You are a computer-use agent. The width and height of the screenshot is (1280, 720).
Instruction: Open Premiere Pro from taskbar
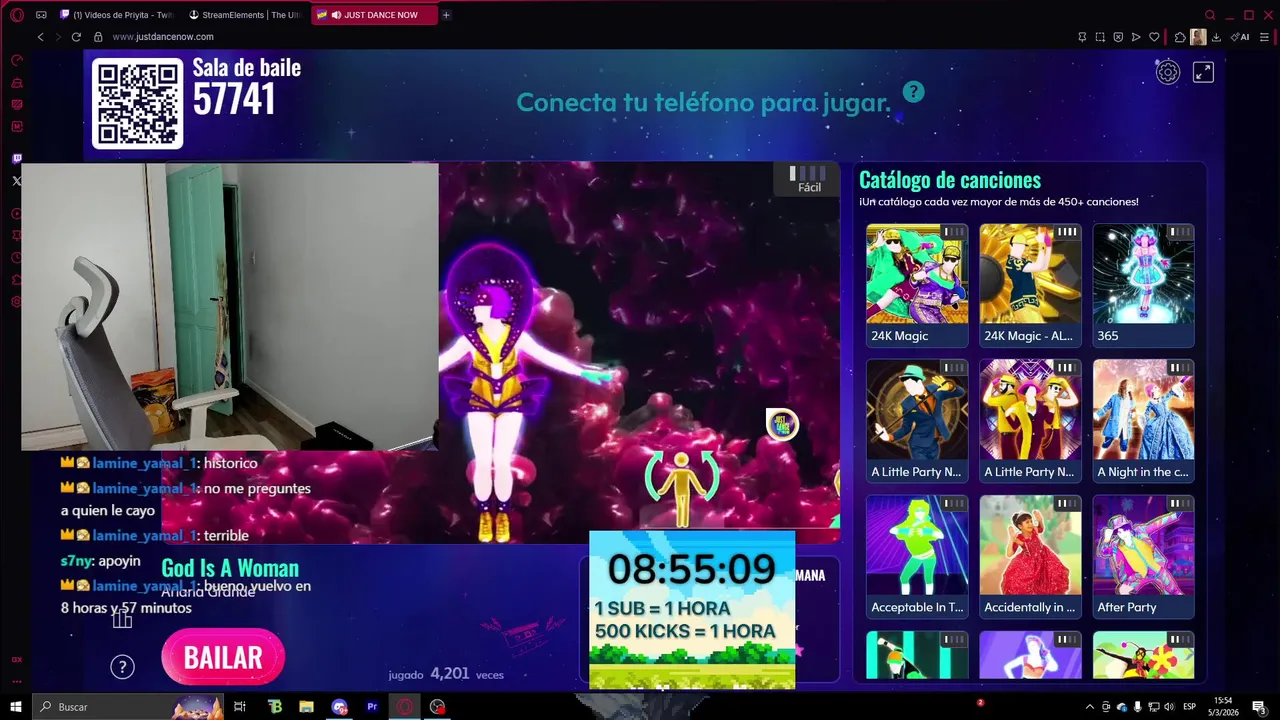(x=372, y=706)
